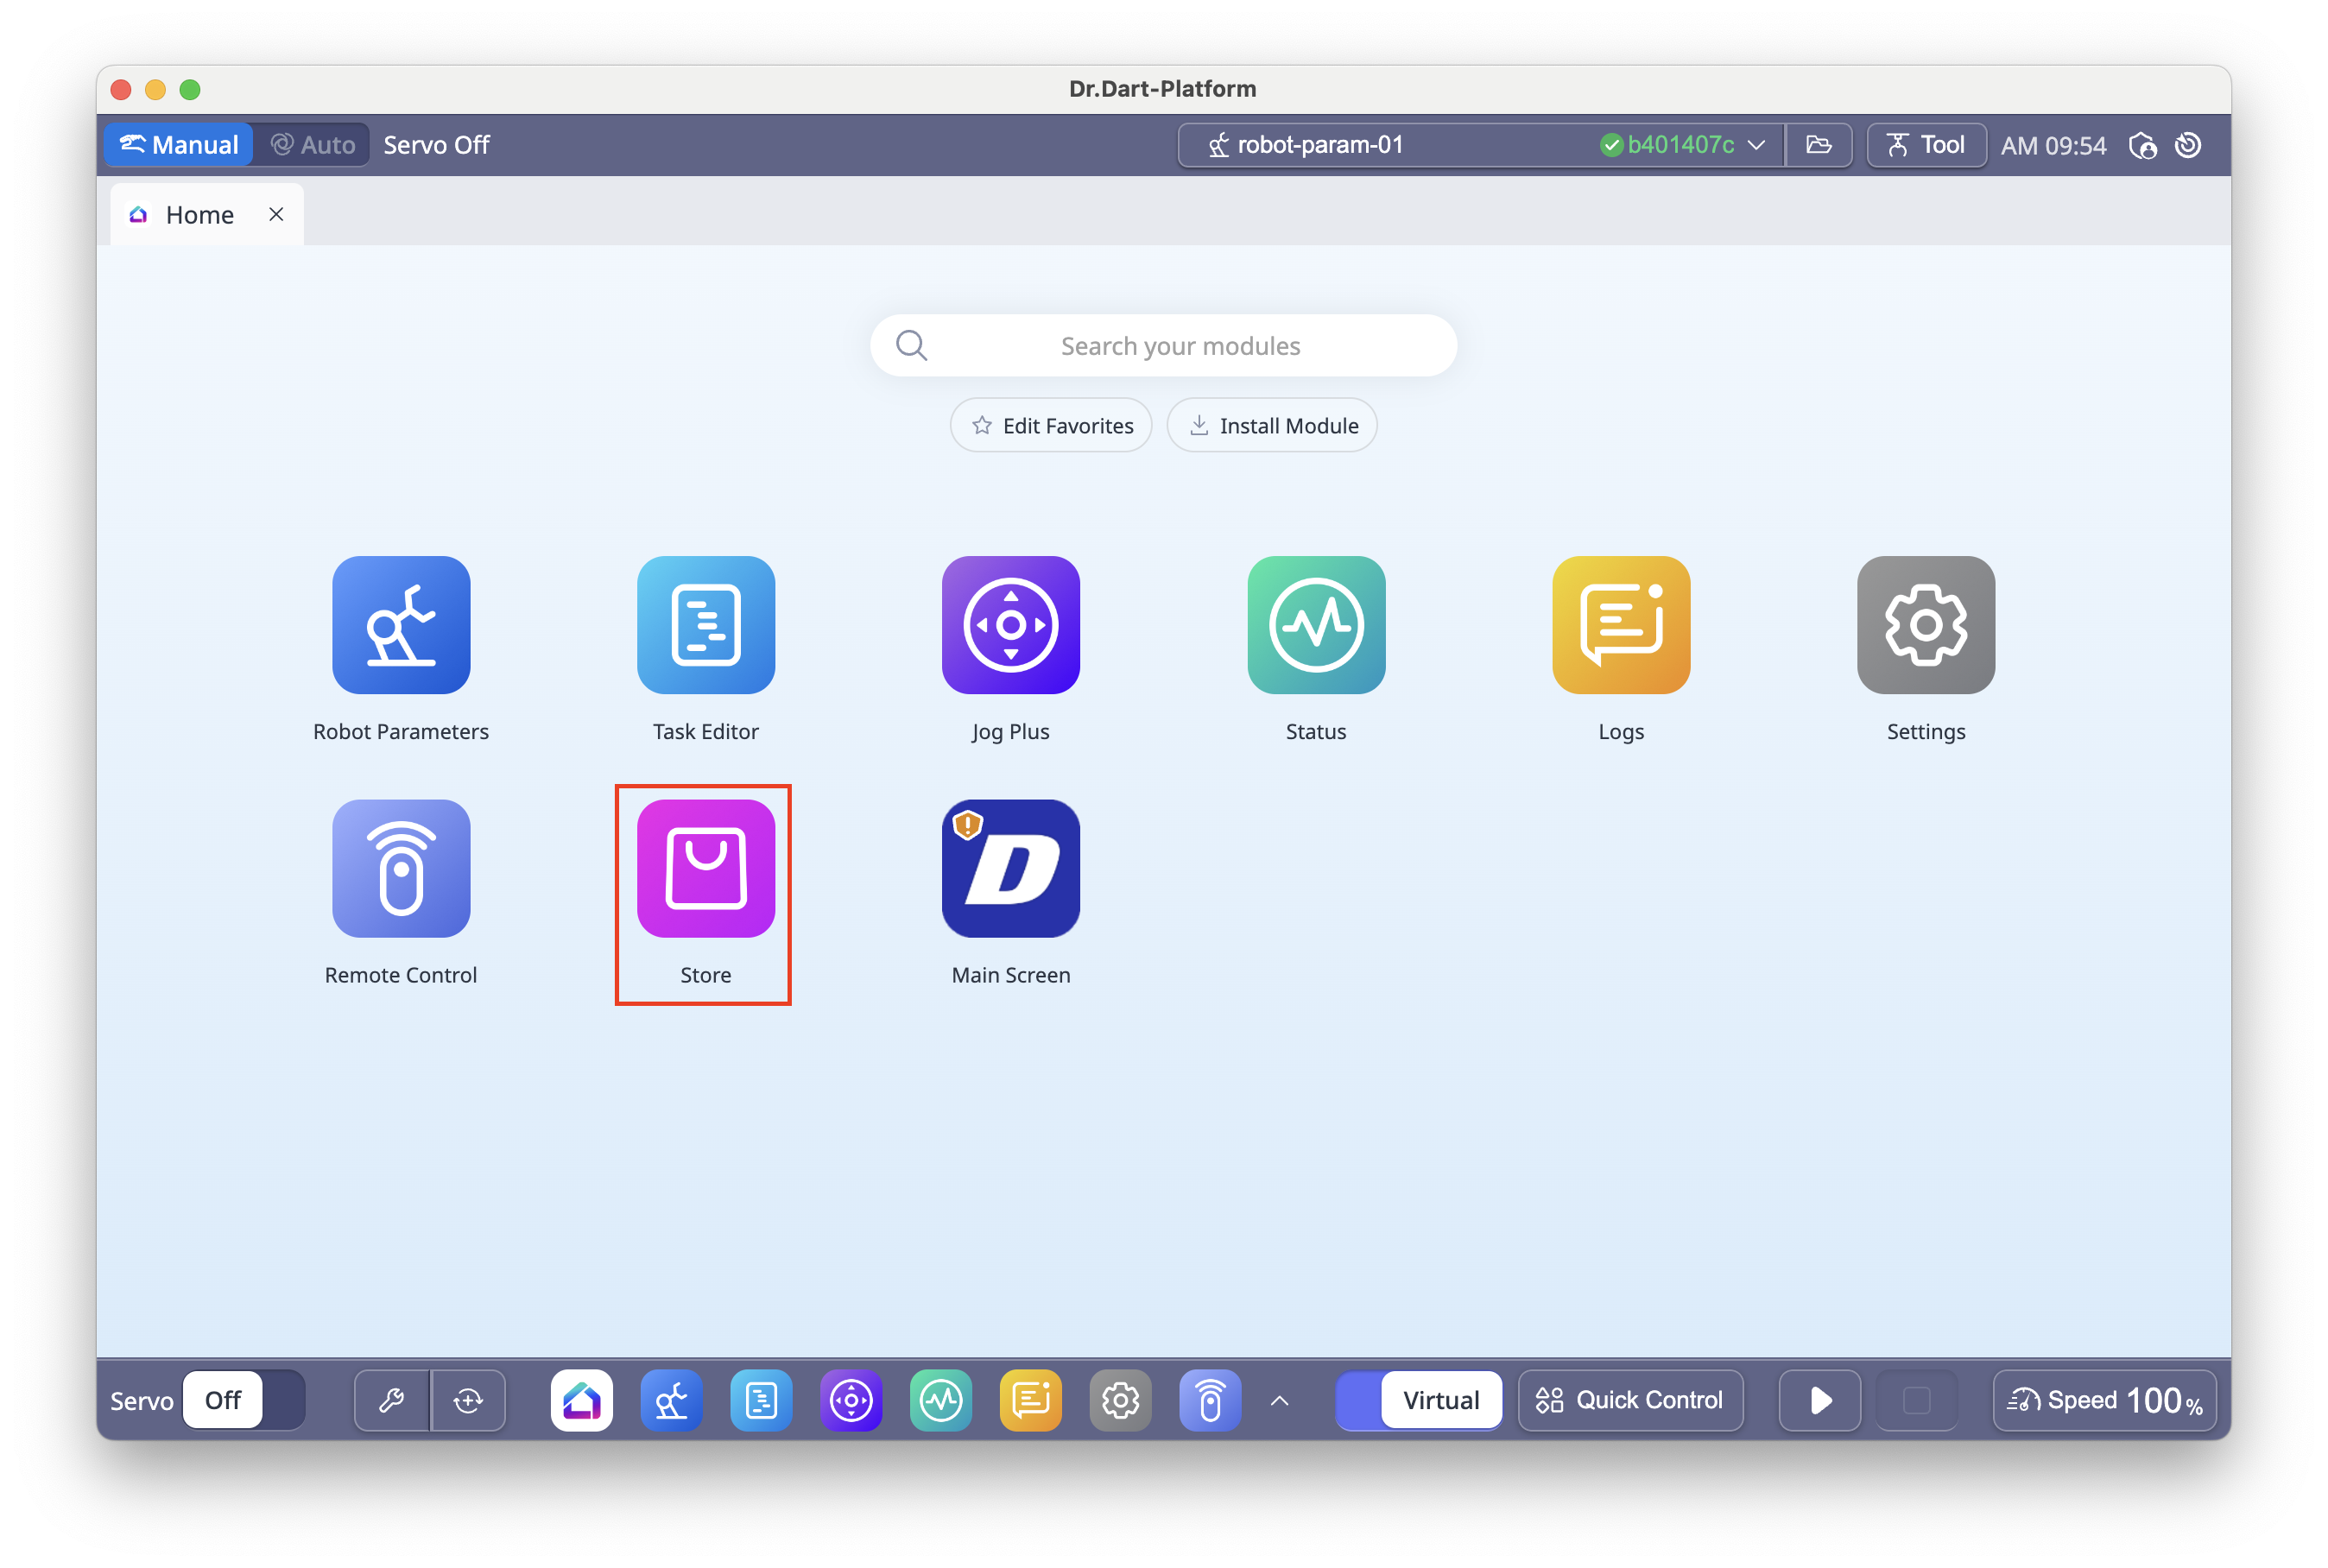This screenshot has height=1568, width=2328.
Task: Open the Status module icon
Action: (x=1316, y=625)
